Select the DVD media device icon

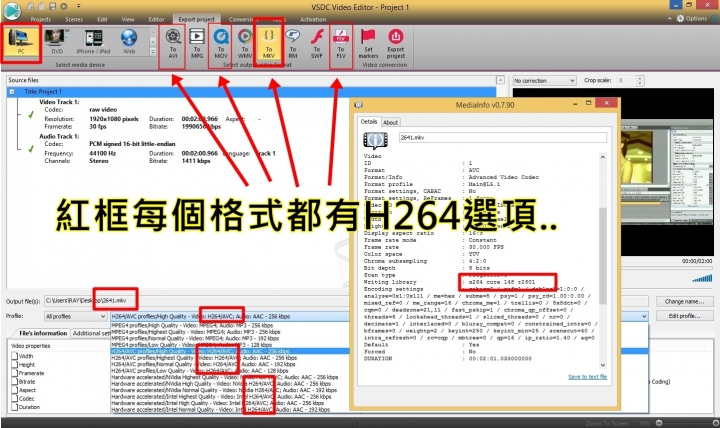pyautogui.click(x=57, y=42)
